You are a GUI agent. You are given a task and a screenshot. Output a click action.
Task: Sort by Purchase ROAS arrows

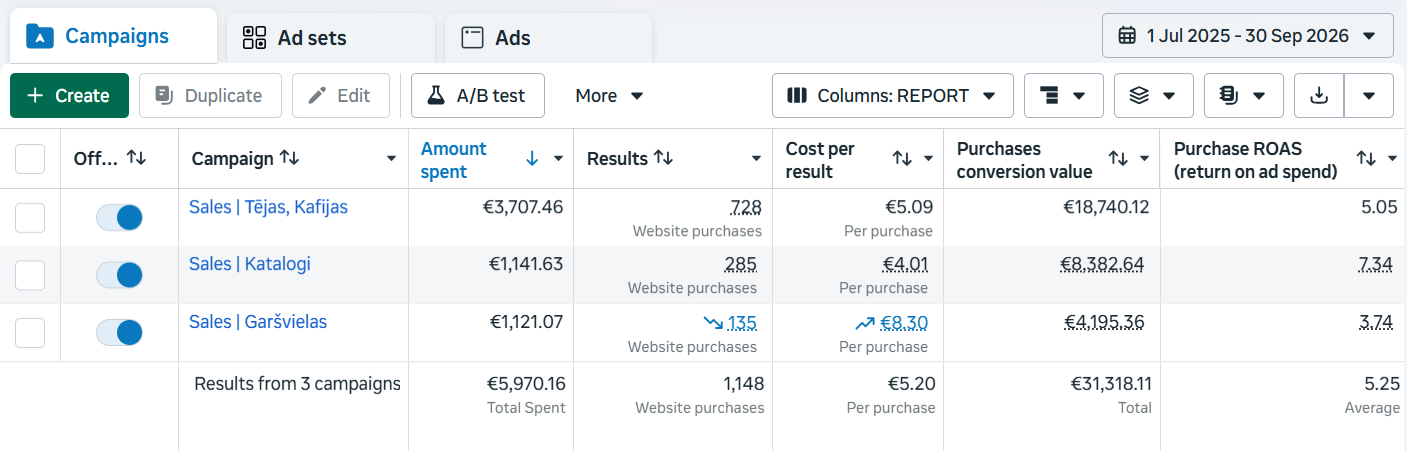coord(1365,159)
